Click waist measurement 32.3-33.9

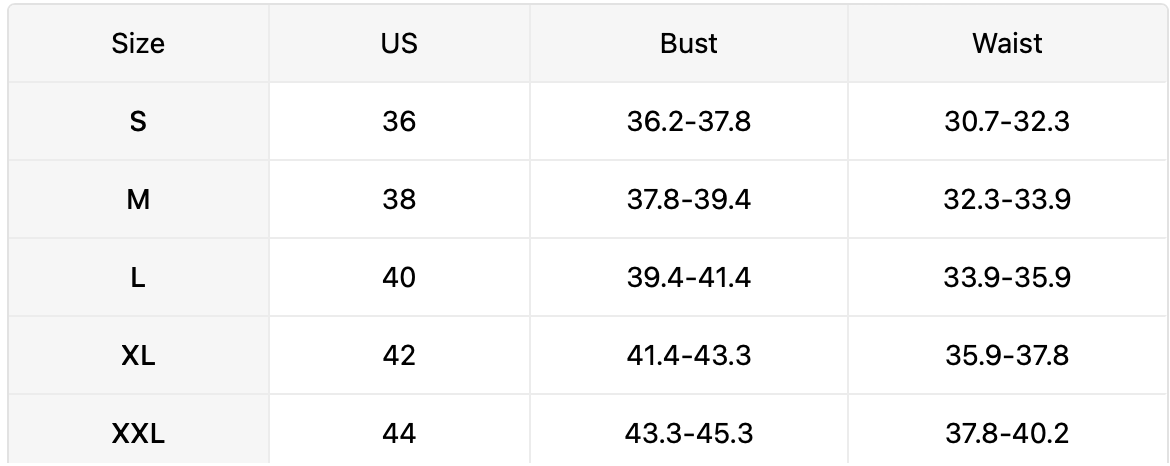click(x=1007, y=200)
